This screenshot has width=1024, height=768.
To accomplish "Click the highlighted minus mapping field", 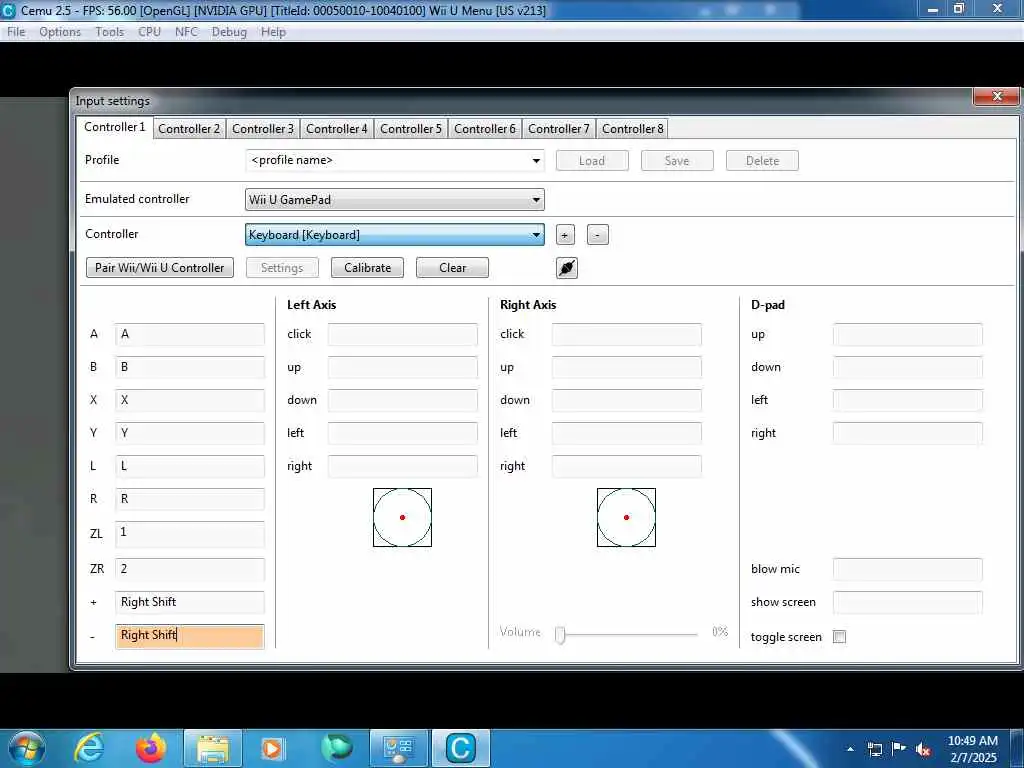I will 190,636.
